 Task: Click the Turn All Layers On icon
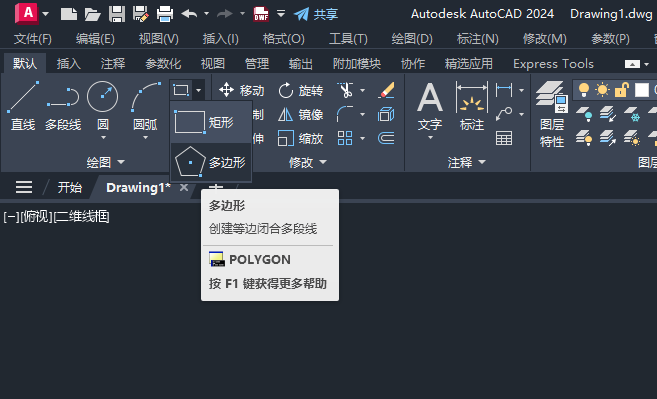coord(584,138)
